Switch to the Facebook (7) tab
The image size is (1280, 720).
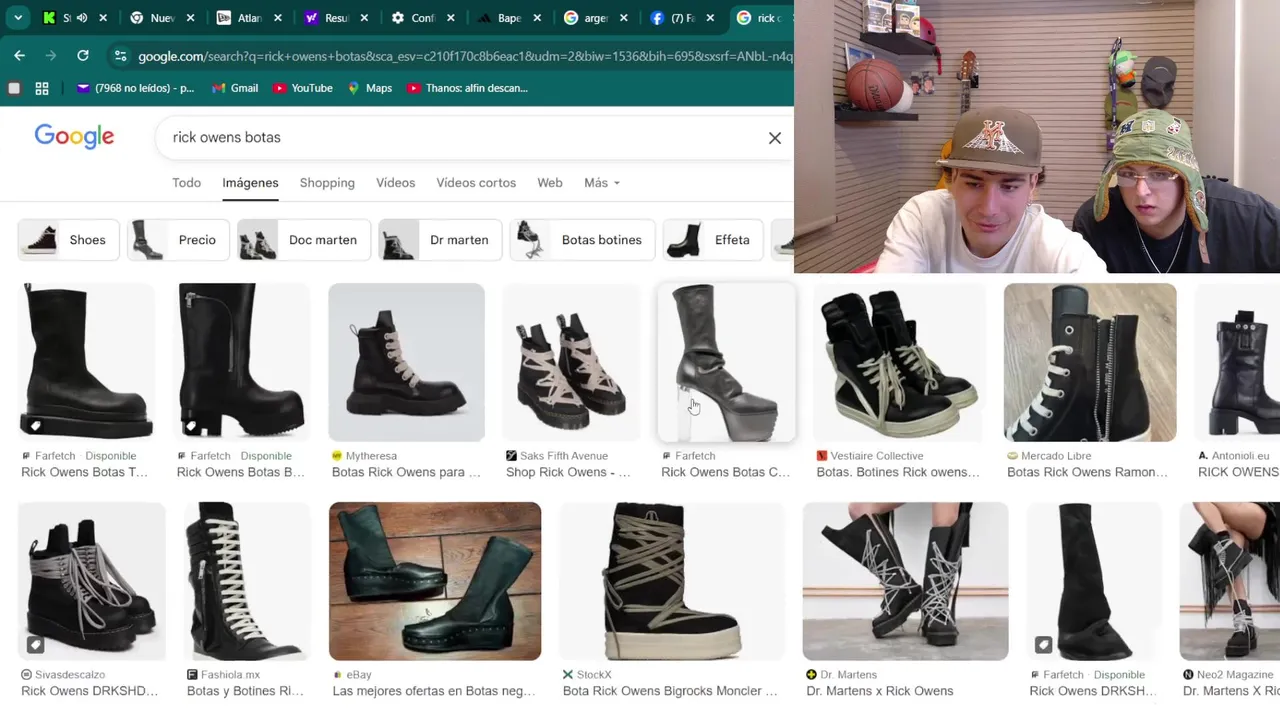[x=682, y=18]
